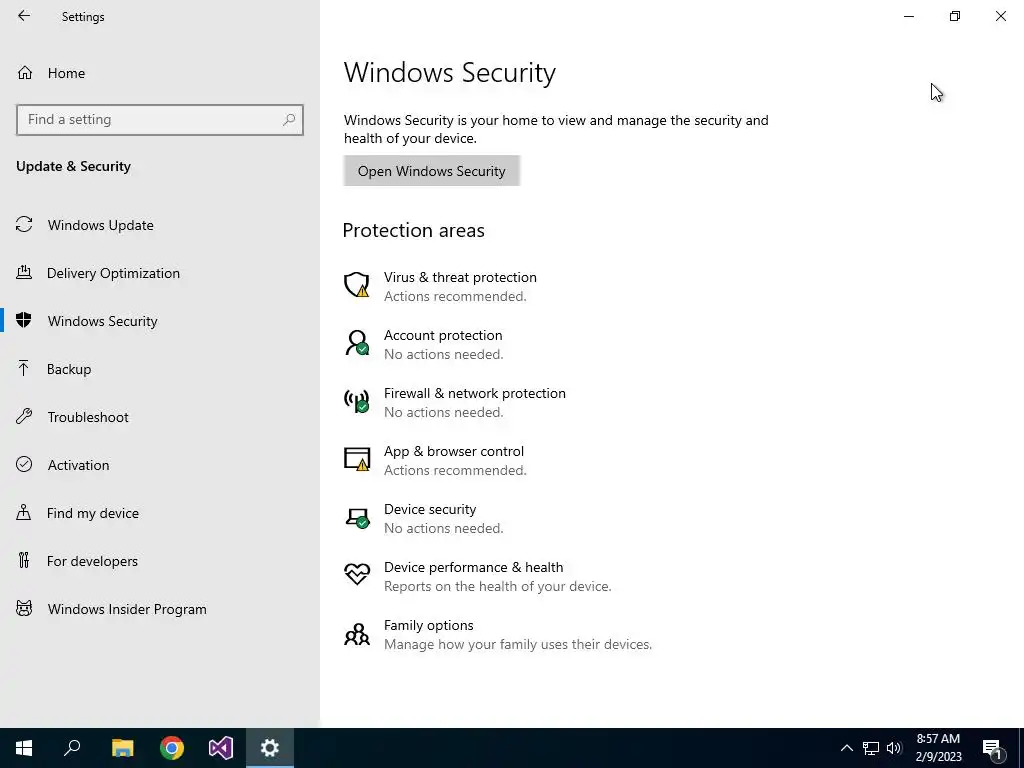Image resolution: width=1024 pixels, height=768 pixels.
Task: Click the "Actions recommended." text under Virus & threat
Action: click(455, 296)
